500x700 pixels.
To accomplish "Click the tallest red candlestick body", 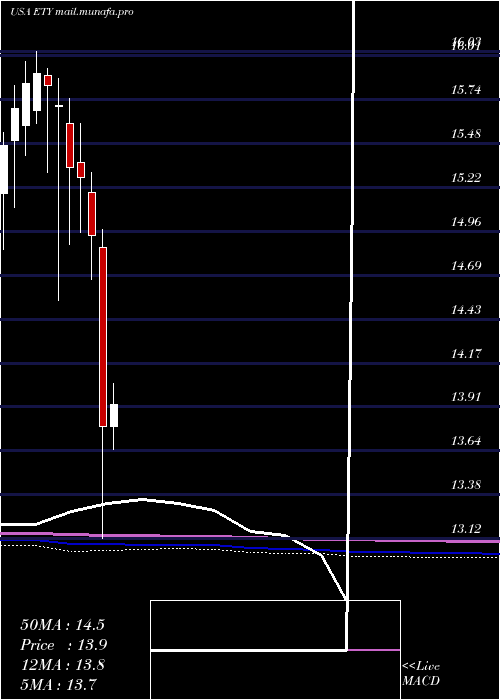I will pos(103,337).
